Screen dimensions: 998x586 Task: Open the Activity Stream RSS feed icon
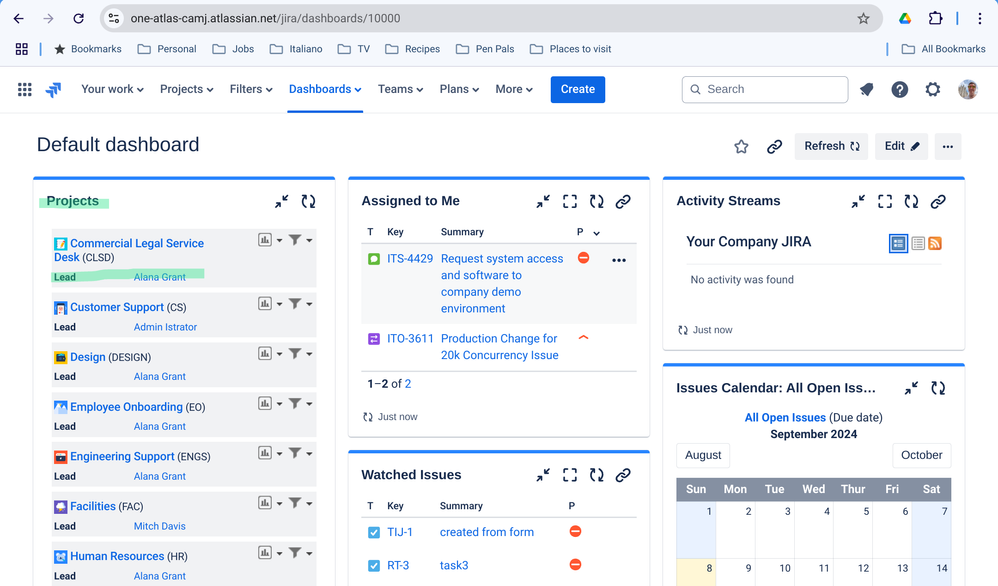click(935, 243)
